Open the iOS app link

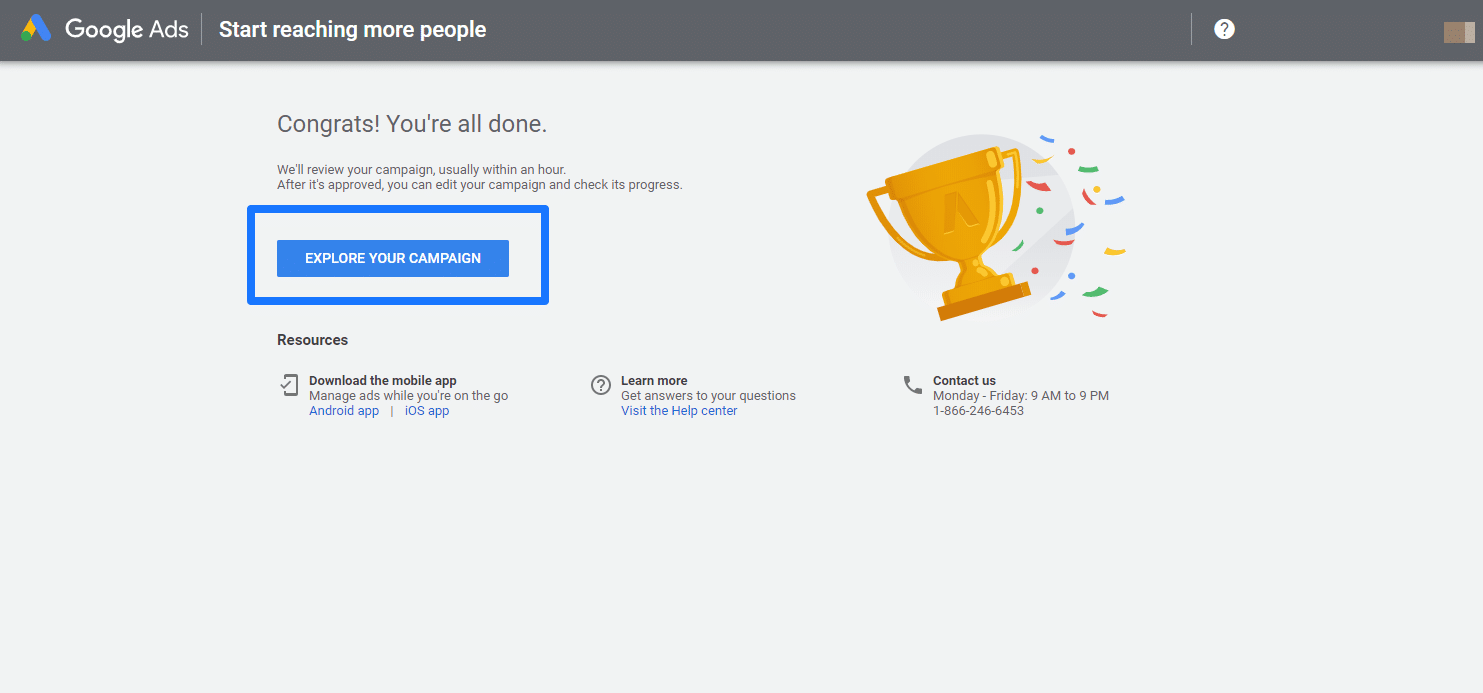[427, 411]
